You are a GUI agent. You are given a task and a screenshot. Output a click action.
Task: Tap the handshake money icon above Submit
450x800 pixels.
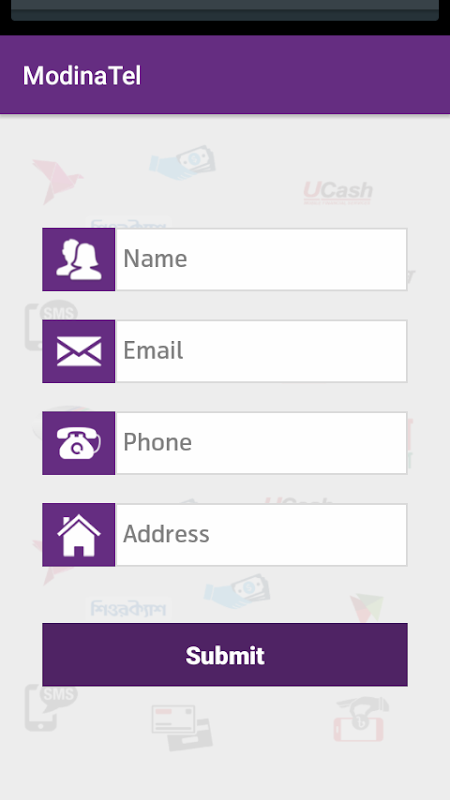click(237, 591)
